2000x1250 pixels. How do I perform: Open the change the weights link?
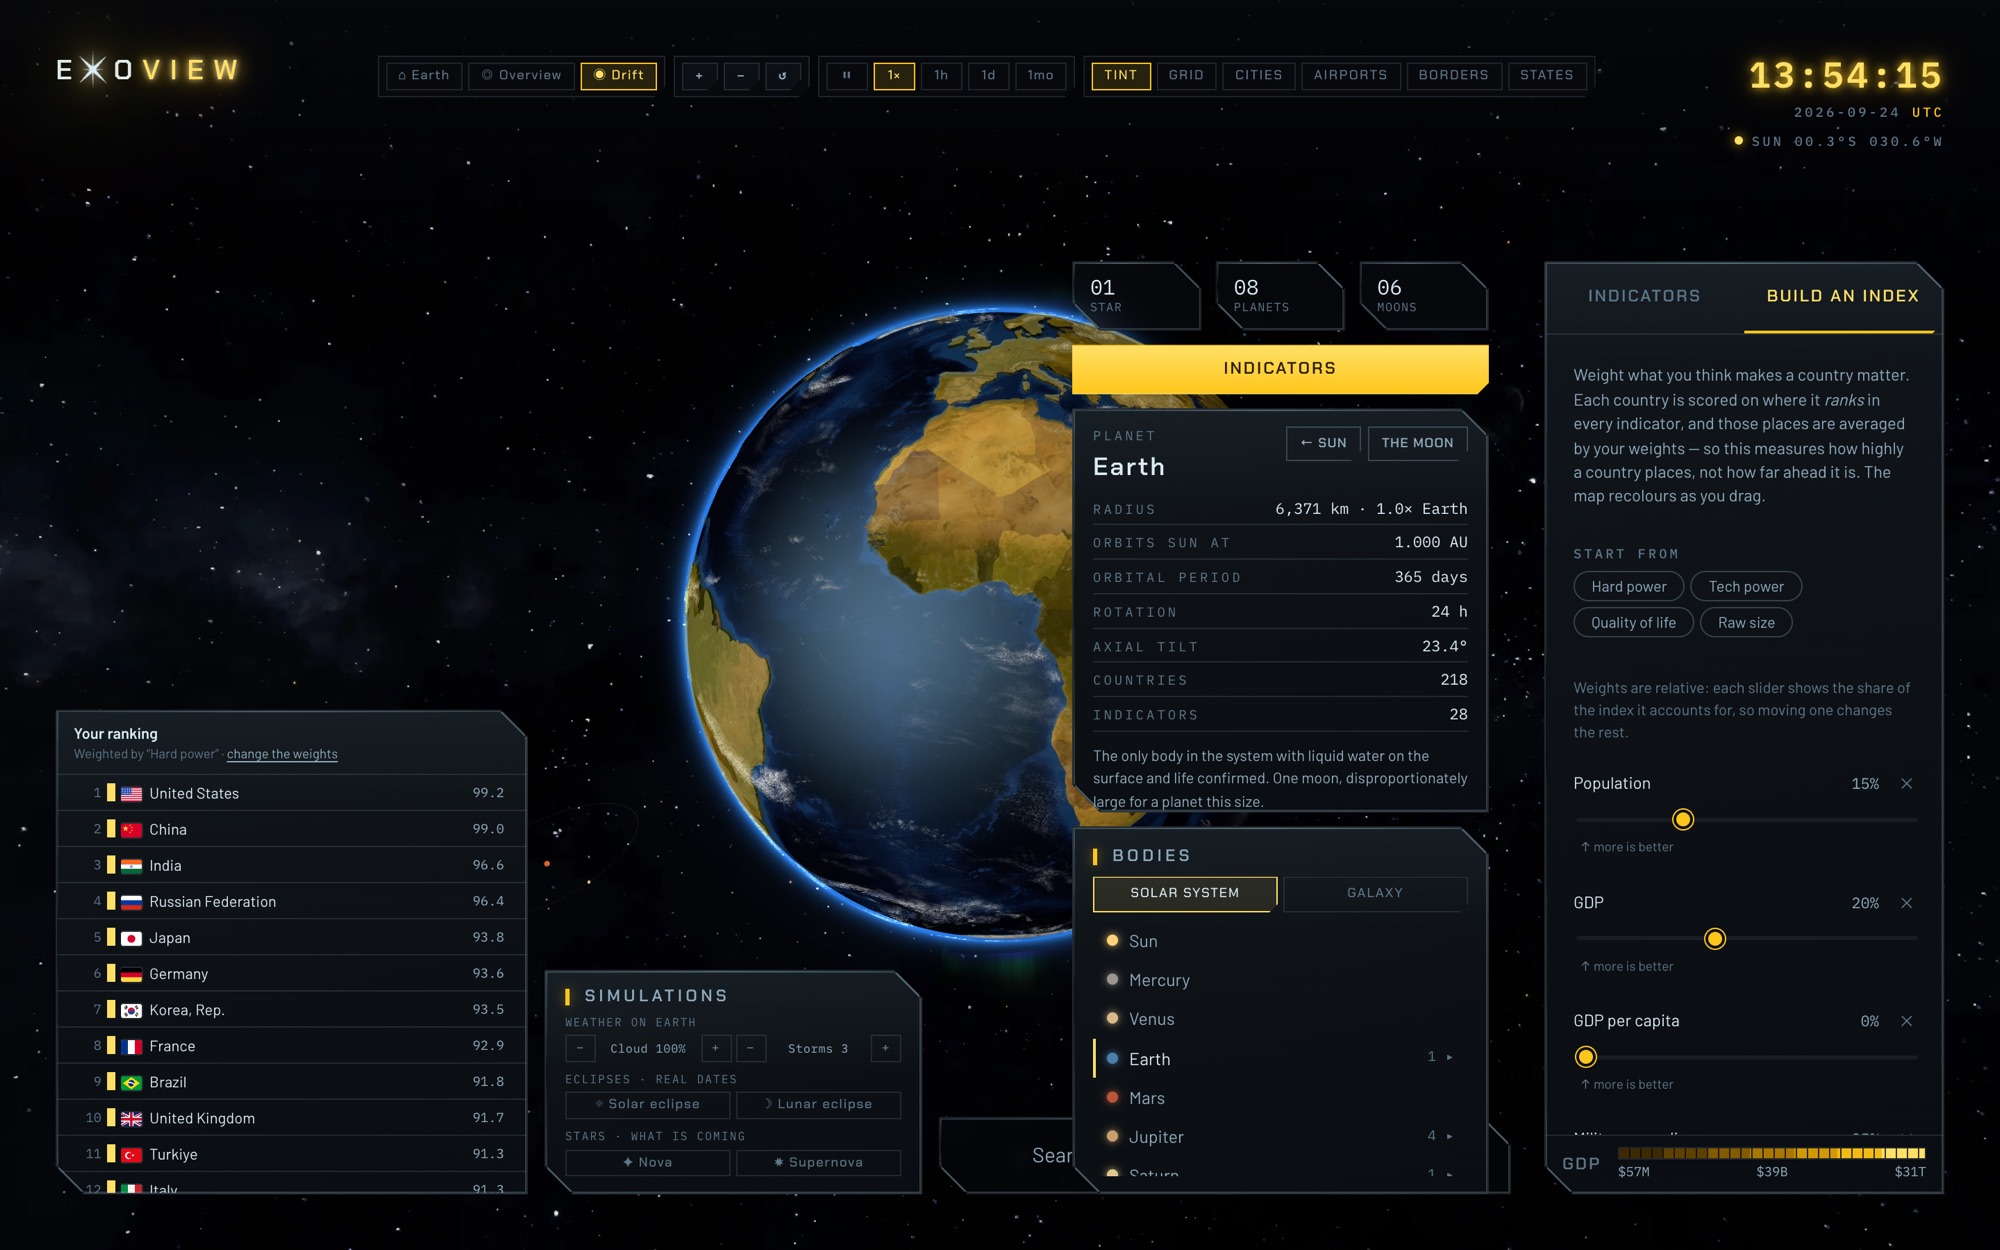click(282, 755)
